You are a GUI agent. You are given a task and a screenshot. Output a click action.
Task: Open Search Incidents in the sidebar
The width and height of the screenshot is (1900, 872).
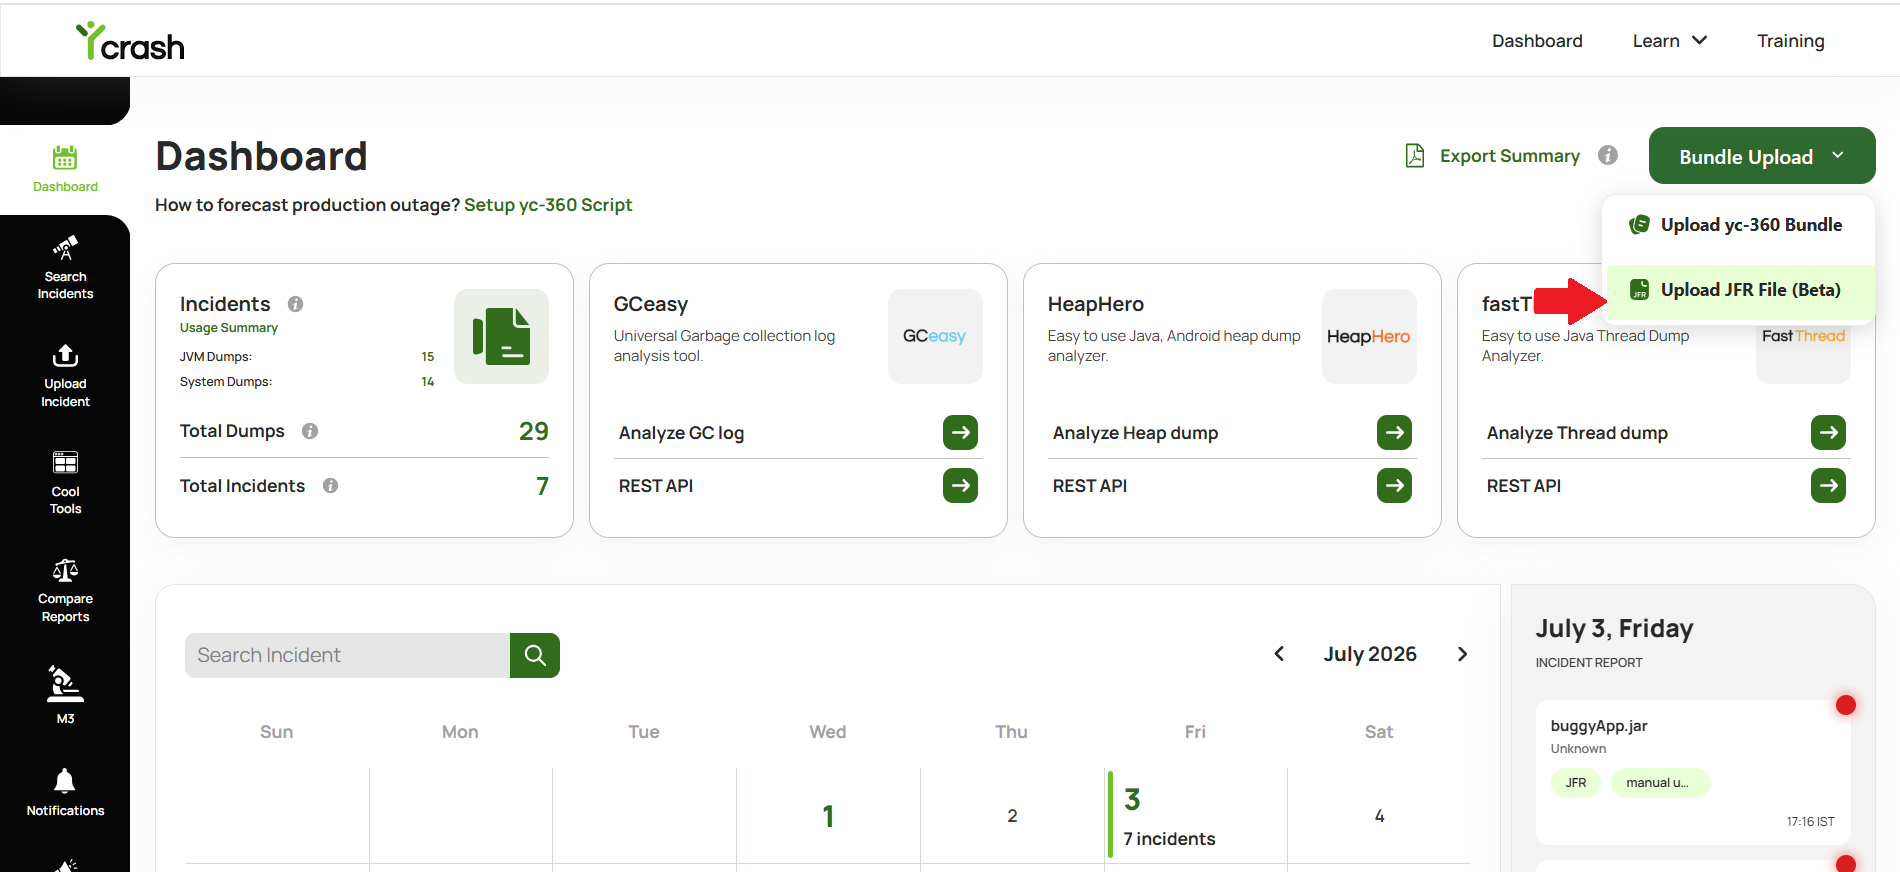(65, 268)
